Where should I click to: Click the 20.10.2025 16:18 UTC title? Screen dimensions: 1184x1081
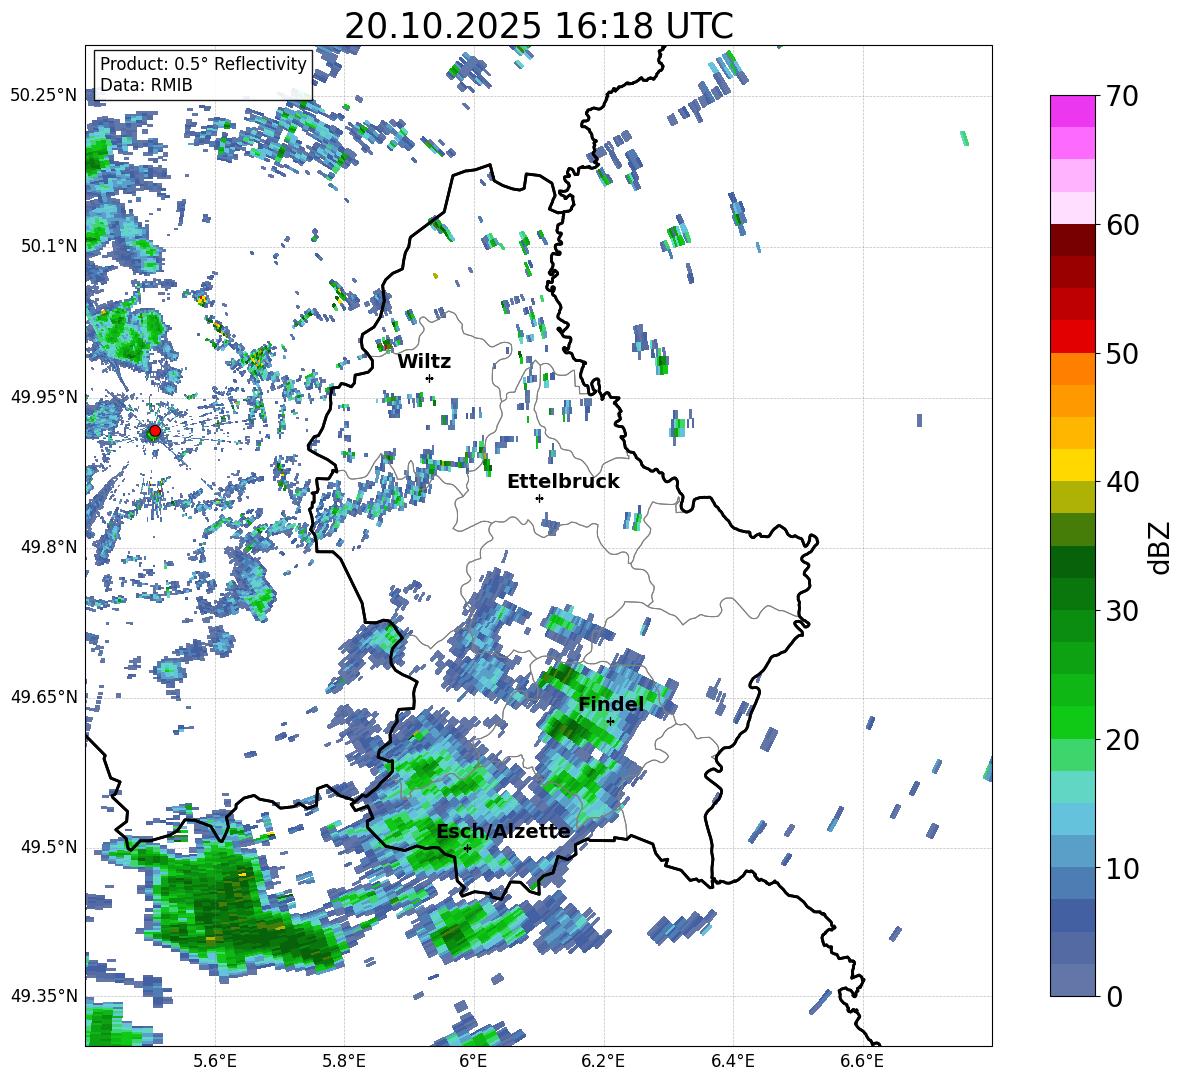click(x=539, y=26)
